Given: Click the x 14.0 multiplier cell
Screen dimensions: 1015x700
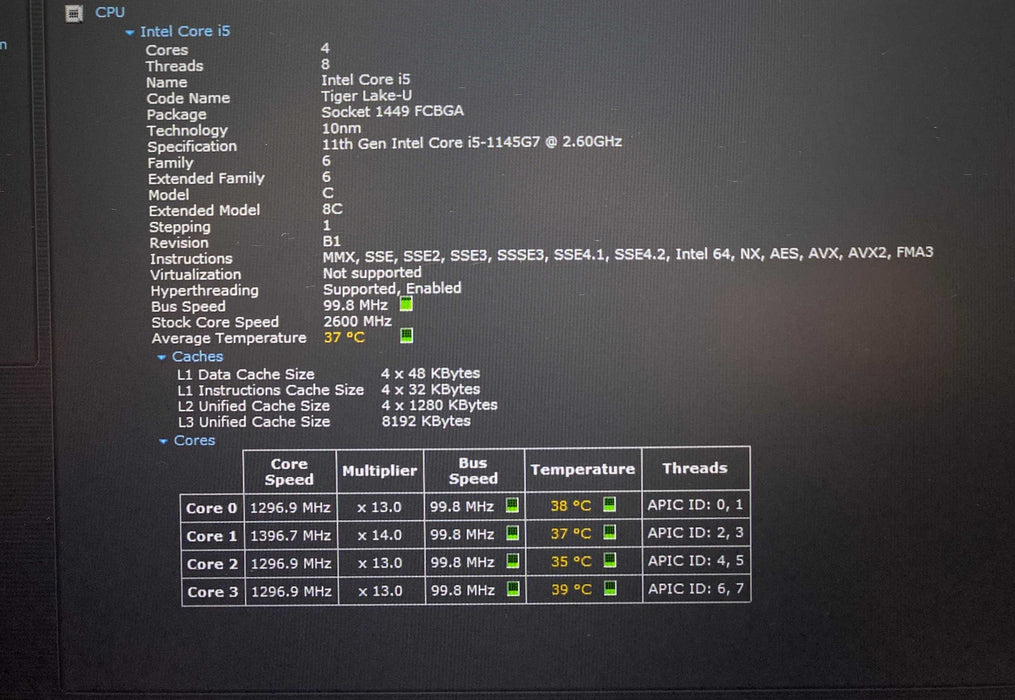Looking at the screenshot, I should 380,535.
